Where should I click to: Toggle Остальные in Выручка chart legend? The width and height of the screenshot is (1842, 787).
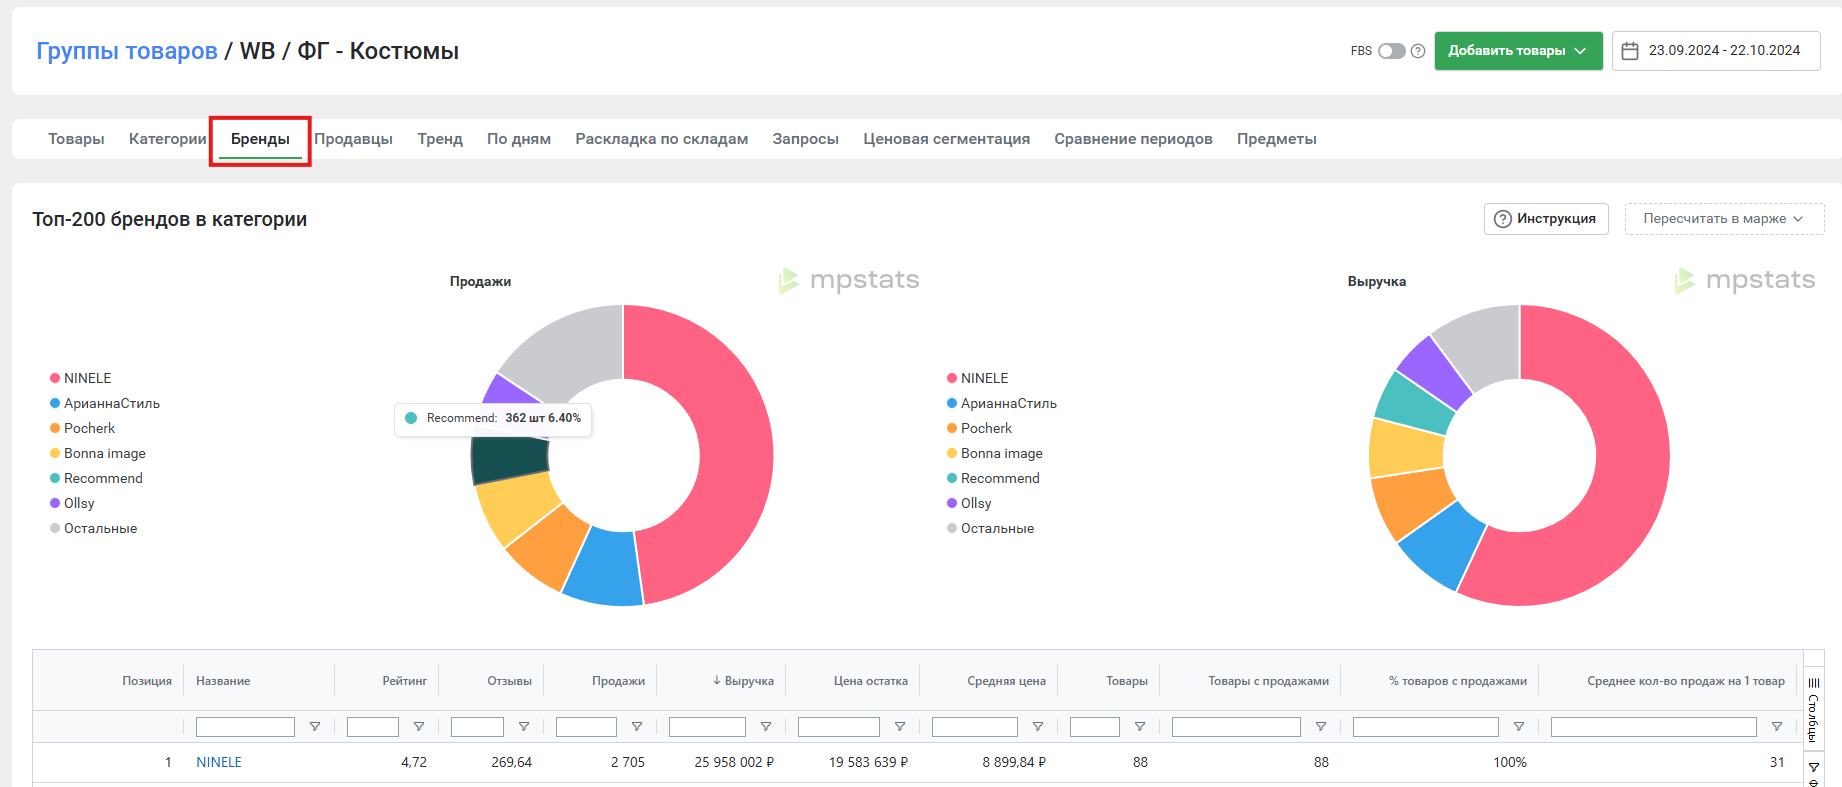click(x=991, y=528)
